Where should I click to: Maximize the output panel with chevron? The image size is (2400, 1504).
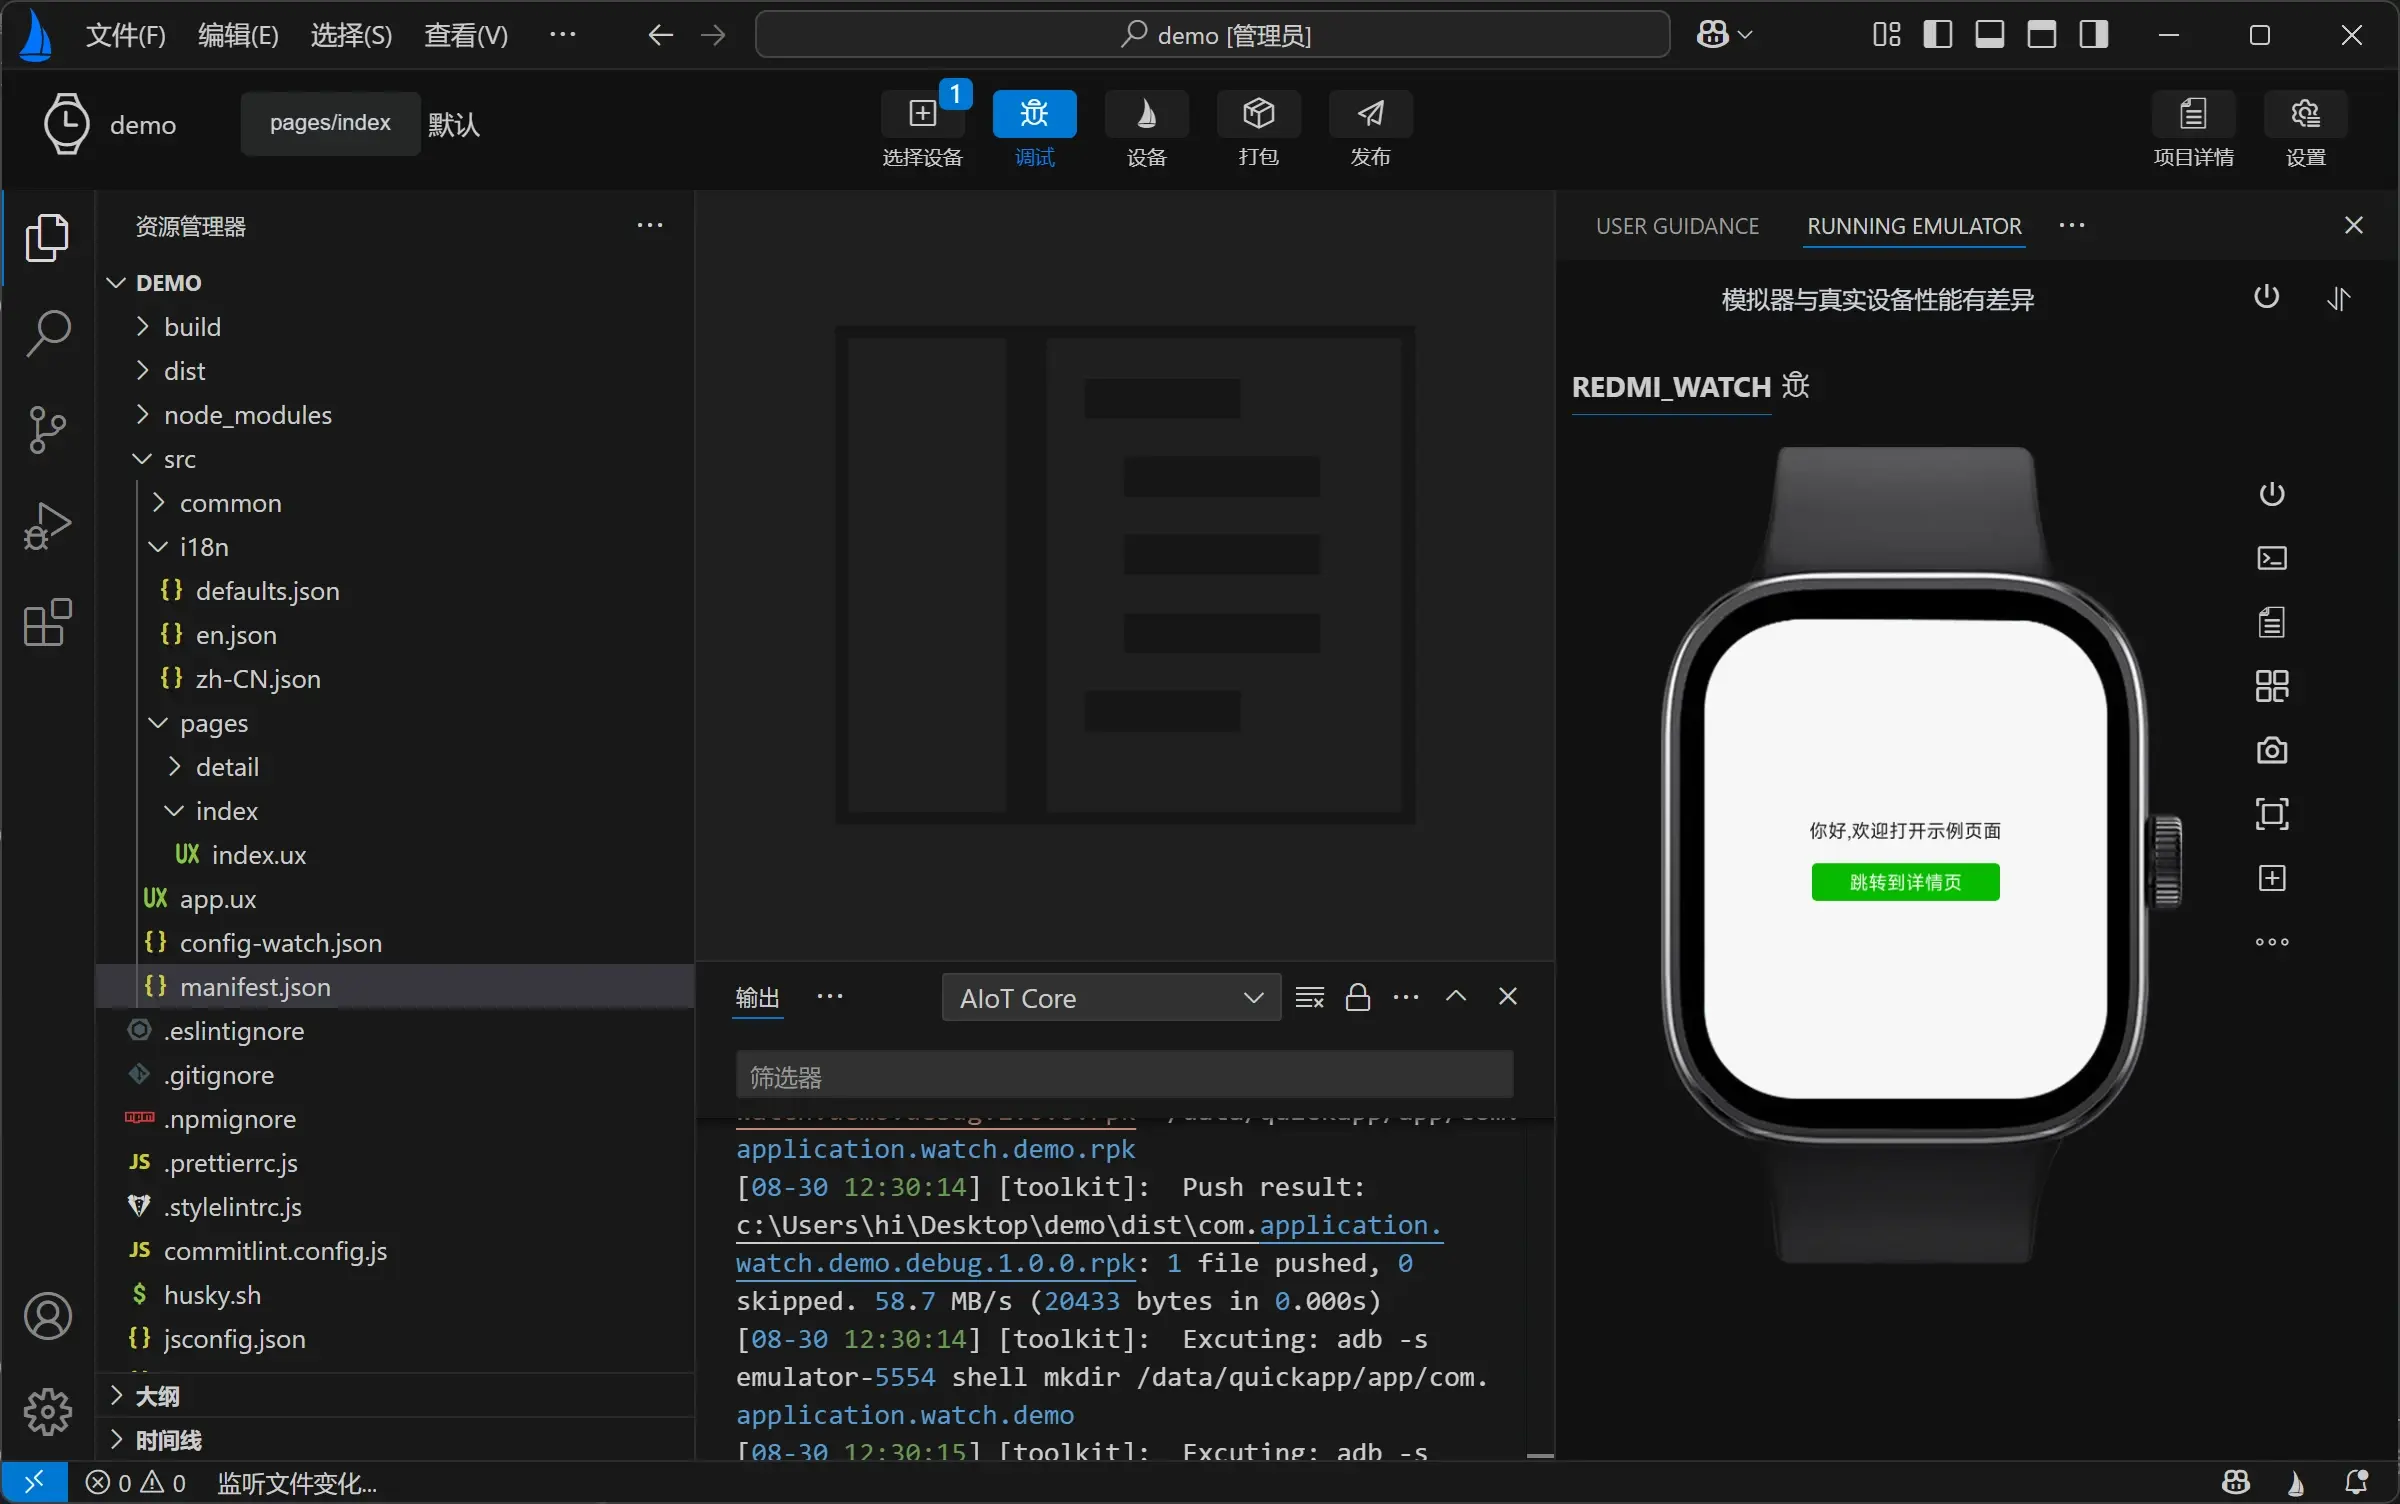pyautogui.click(x=1456, y=996)
